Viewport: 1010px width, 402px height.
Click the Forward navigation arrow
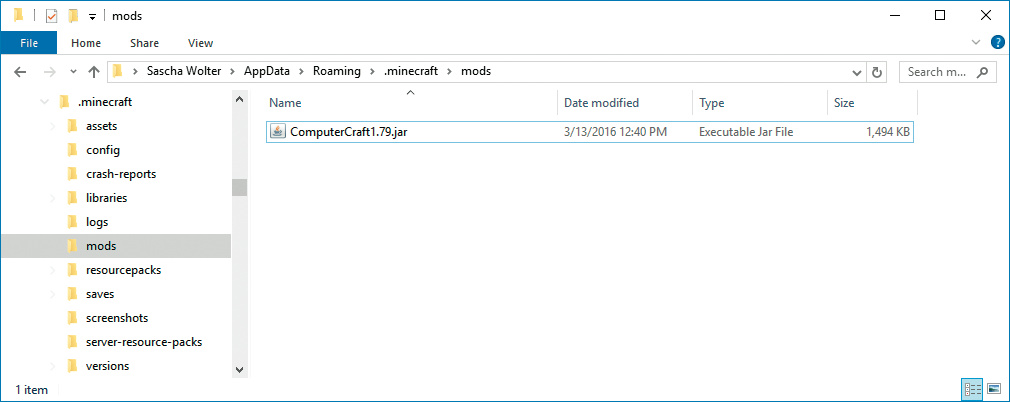[50, 72]
